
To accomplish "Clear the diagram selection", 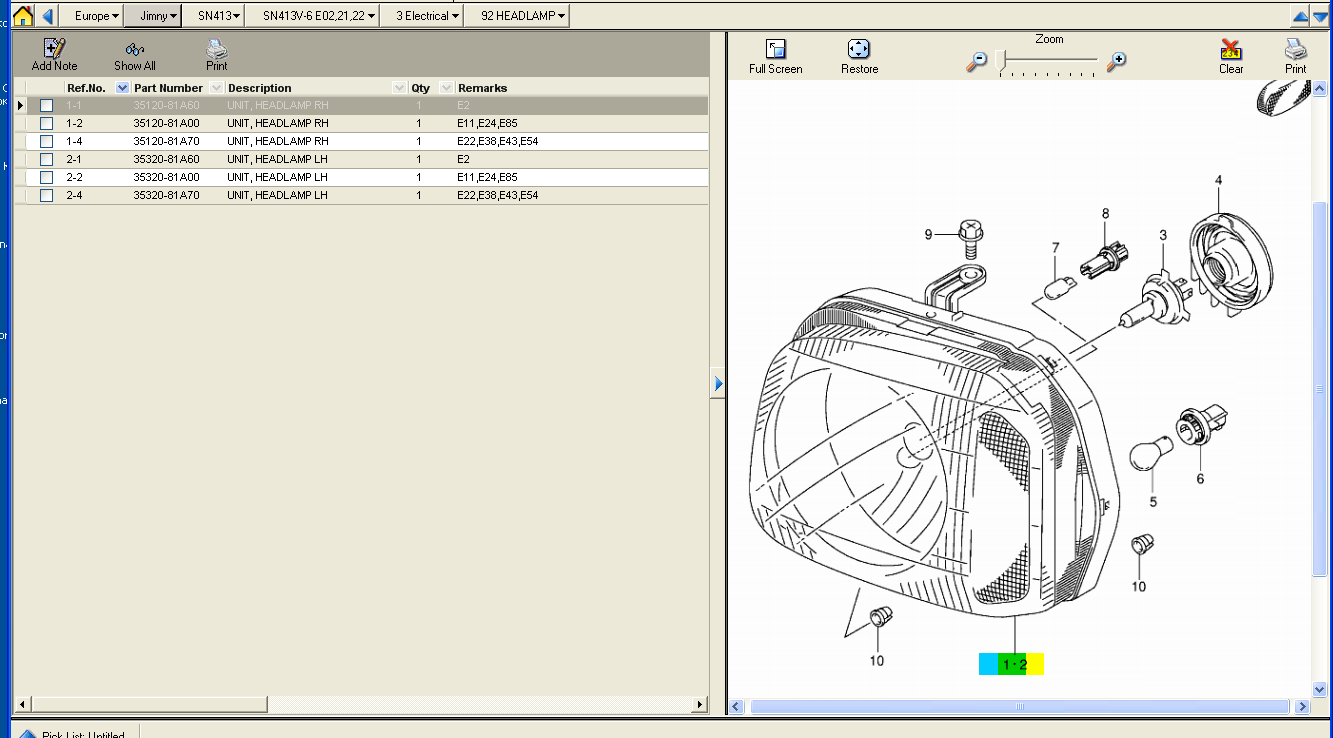I will (x=1231, y=50).
